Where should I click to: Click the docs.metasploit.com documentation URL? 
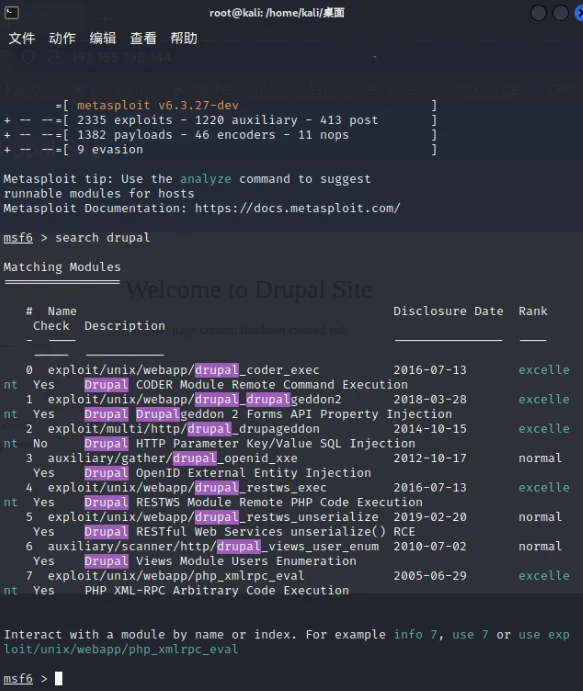pyautogui.click(x=297, y=208)
